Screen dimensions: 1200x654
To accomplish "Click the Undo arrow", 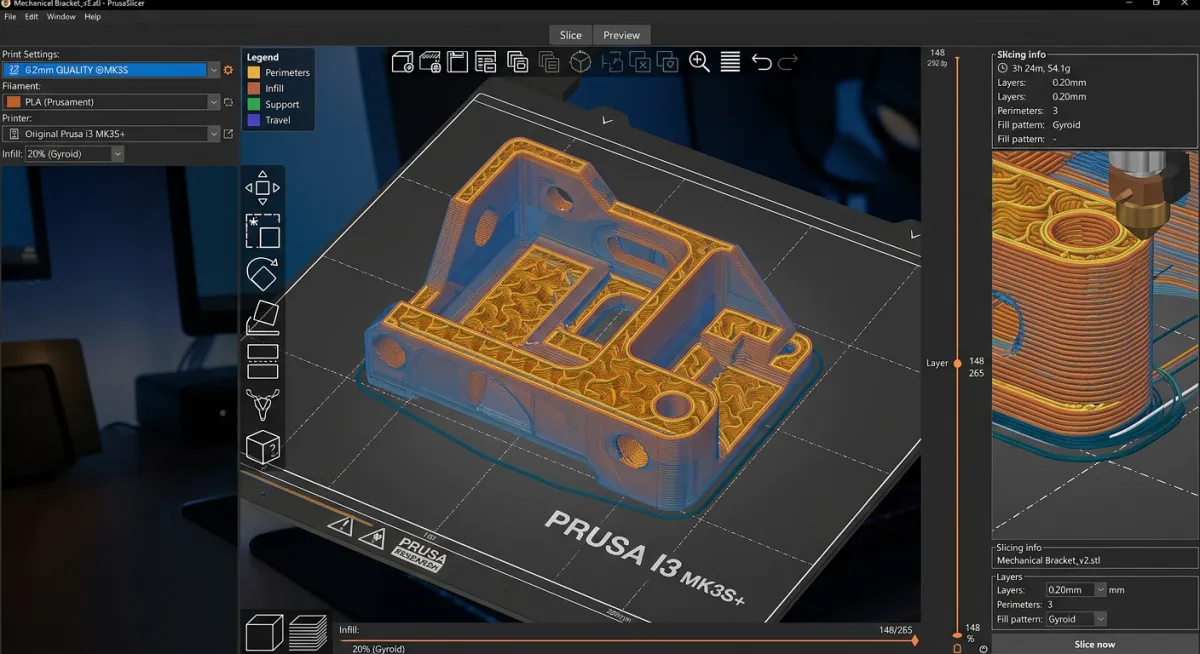I will [761, 62].
